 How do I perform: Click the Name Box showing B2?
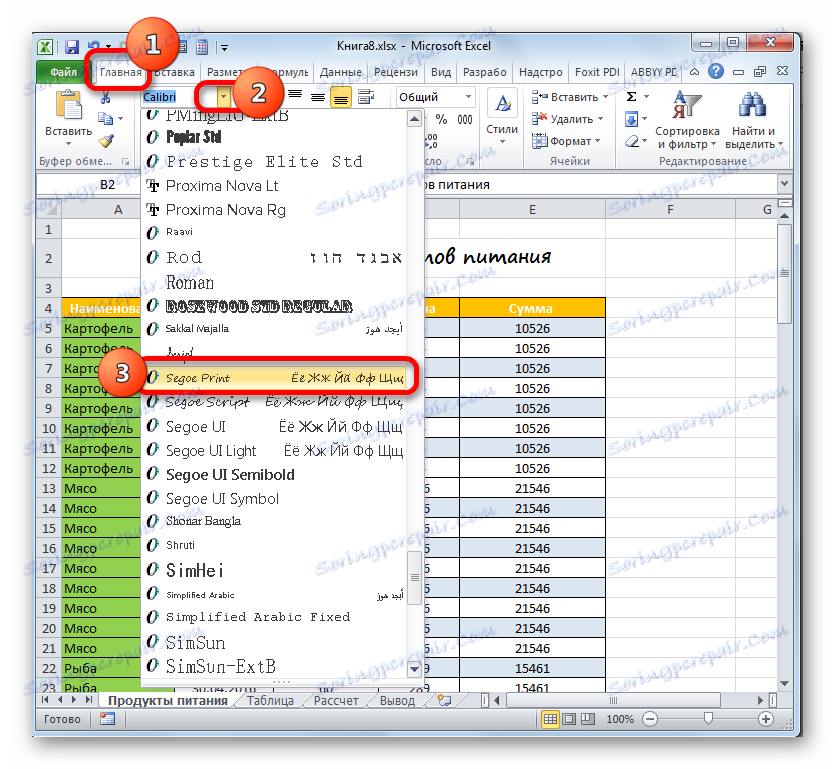click(x=88, y=184)
